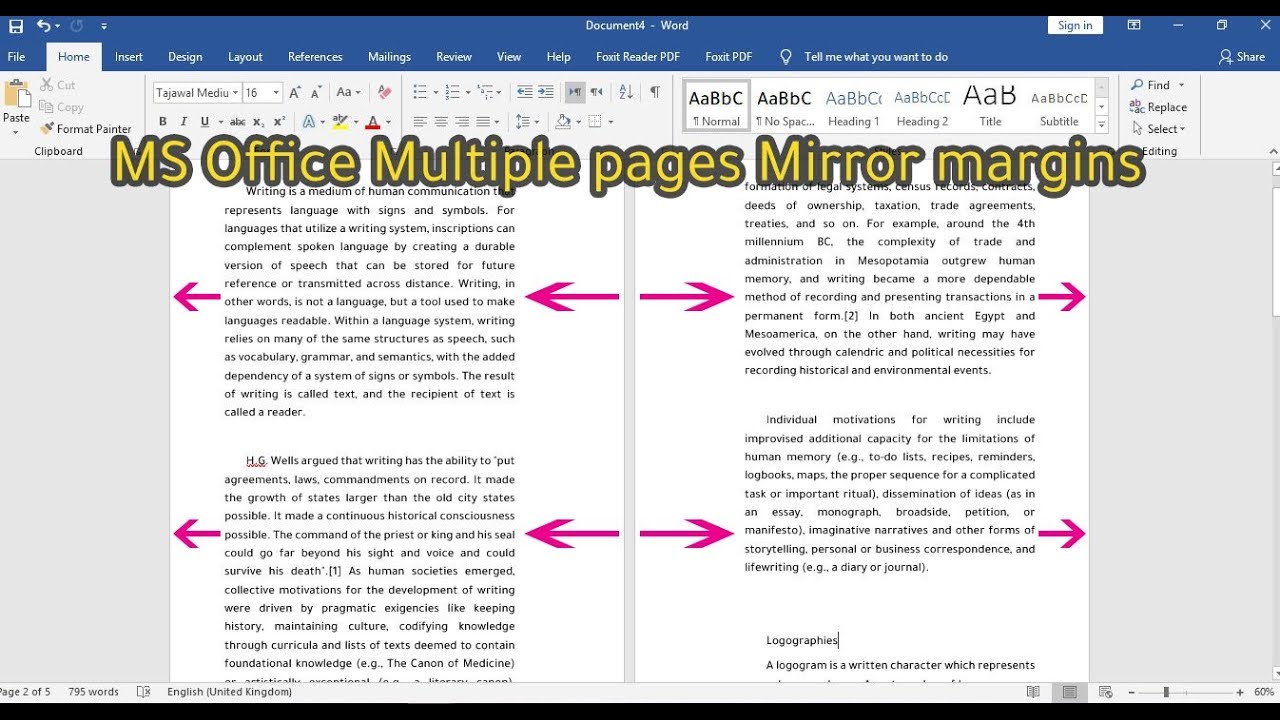Viewport: 1280px width, 720px height.
Task: Increase font size with the Grow Font icon
Action: (295, 92)
